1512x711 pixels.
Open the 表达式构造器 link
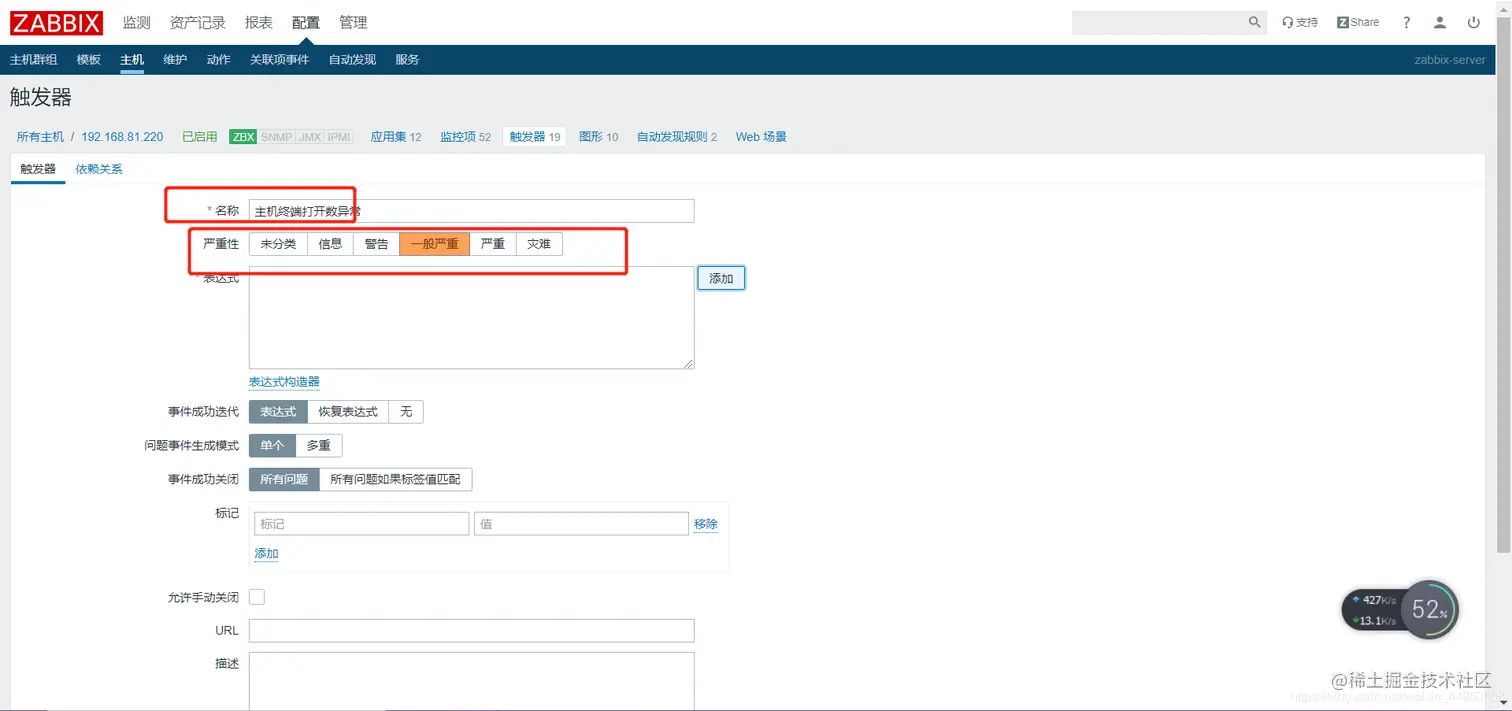284,382
